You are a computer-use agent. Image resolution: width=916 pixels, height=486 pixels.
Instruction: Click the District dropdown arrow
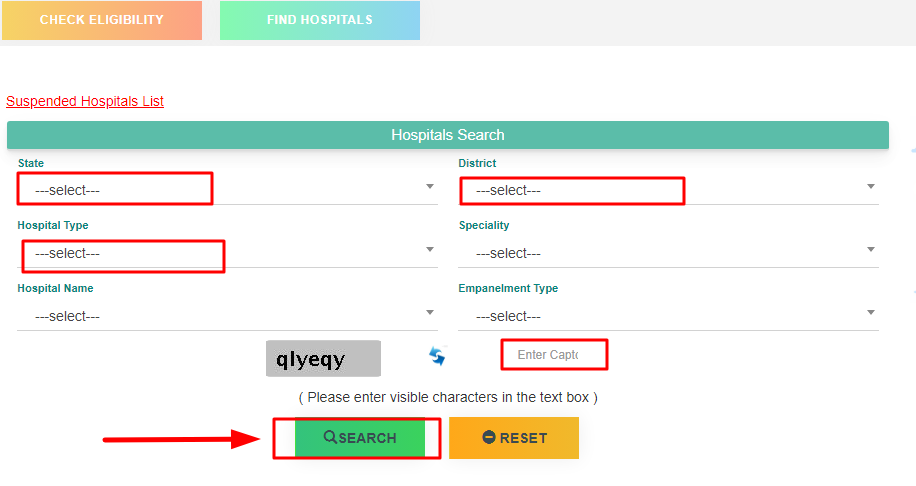(871, 186)
